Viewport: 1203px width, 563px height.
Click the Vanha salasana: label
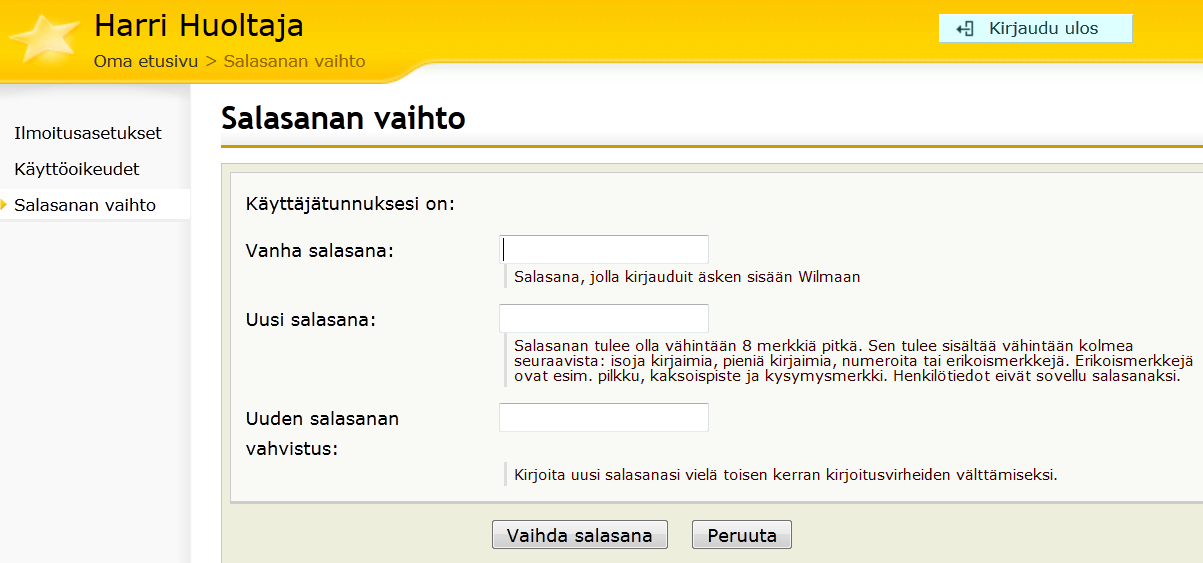[x=320, y=250]
